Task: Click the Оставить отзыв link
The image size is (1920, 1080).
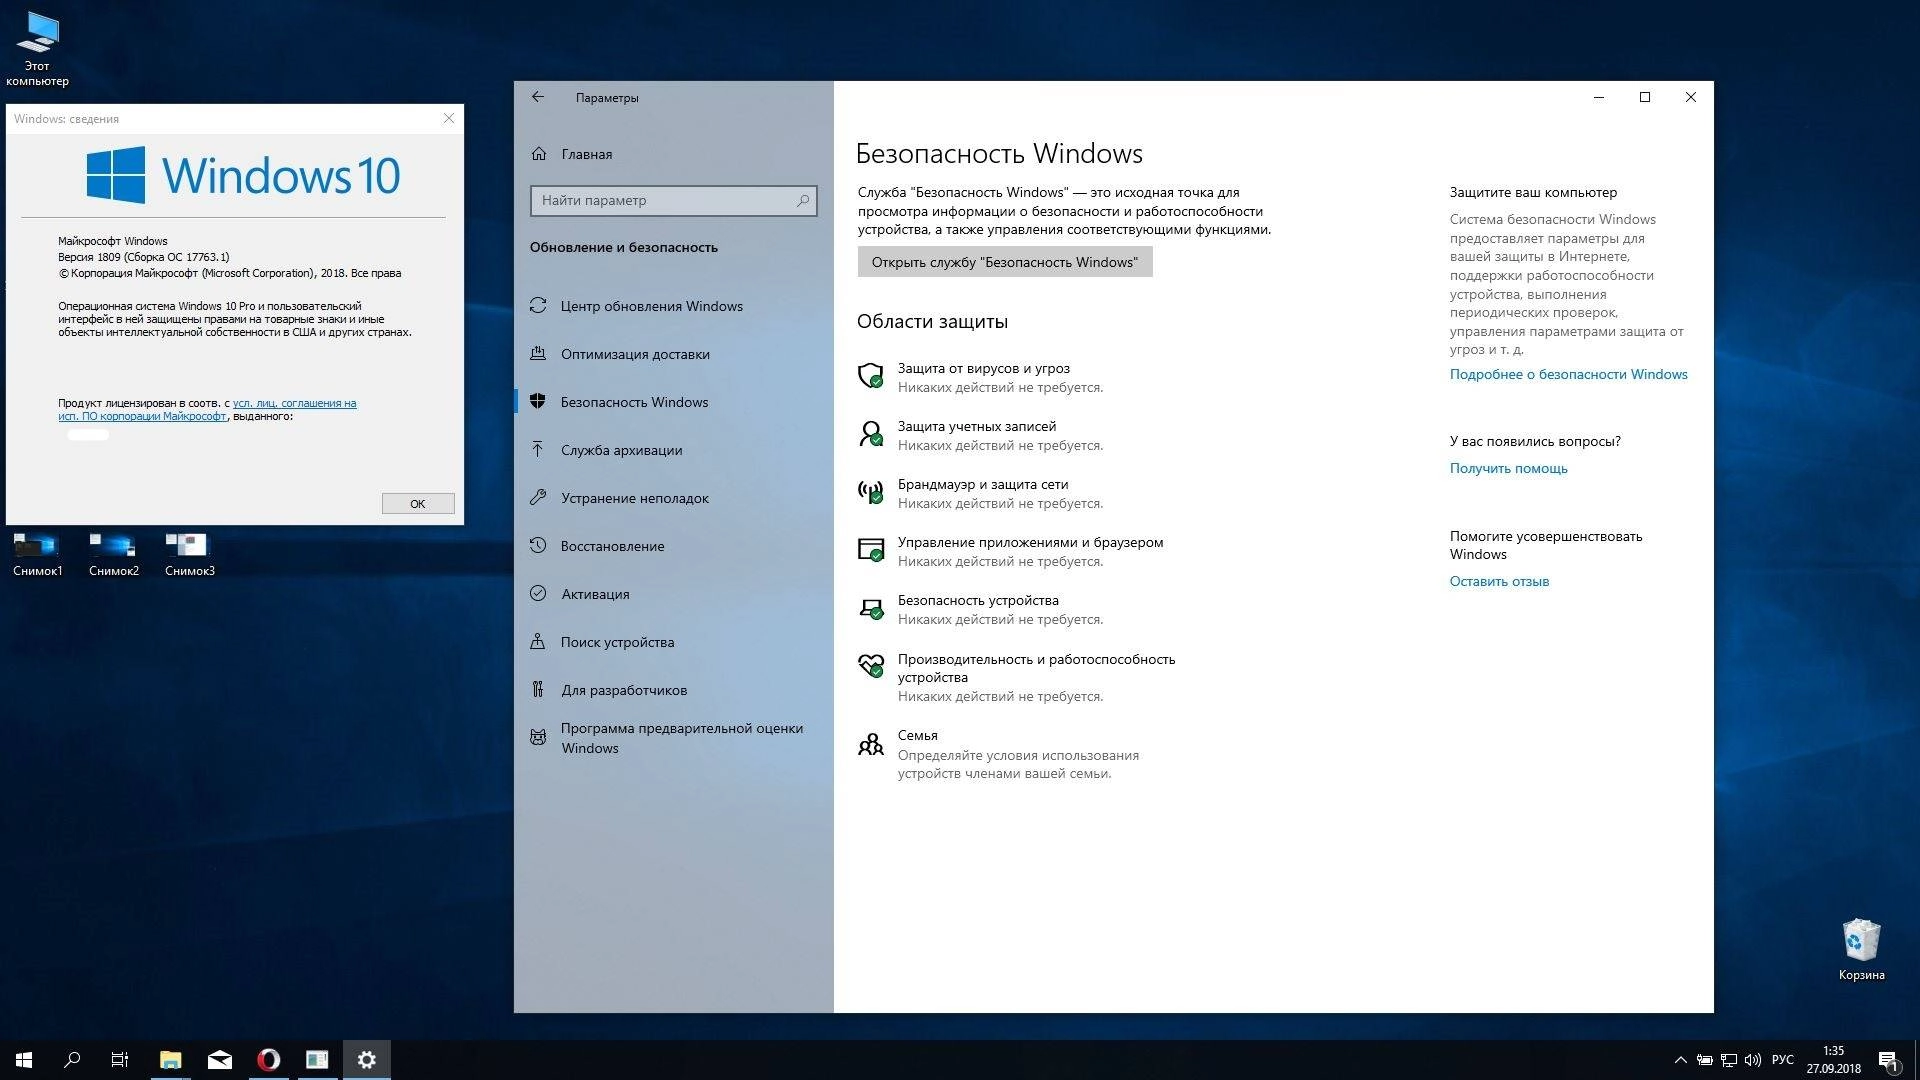Action: 1499,581
